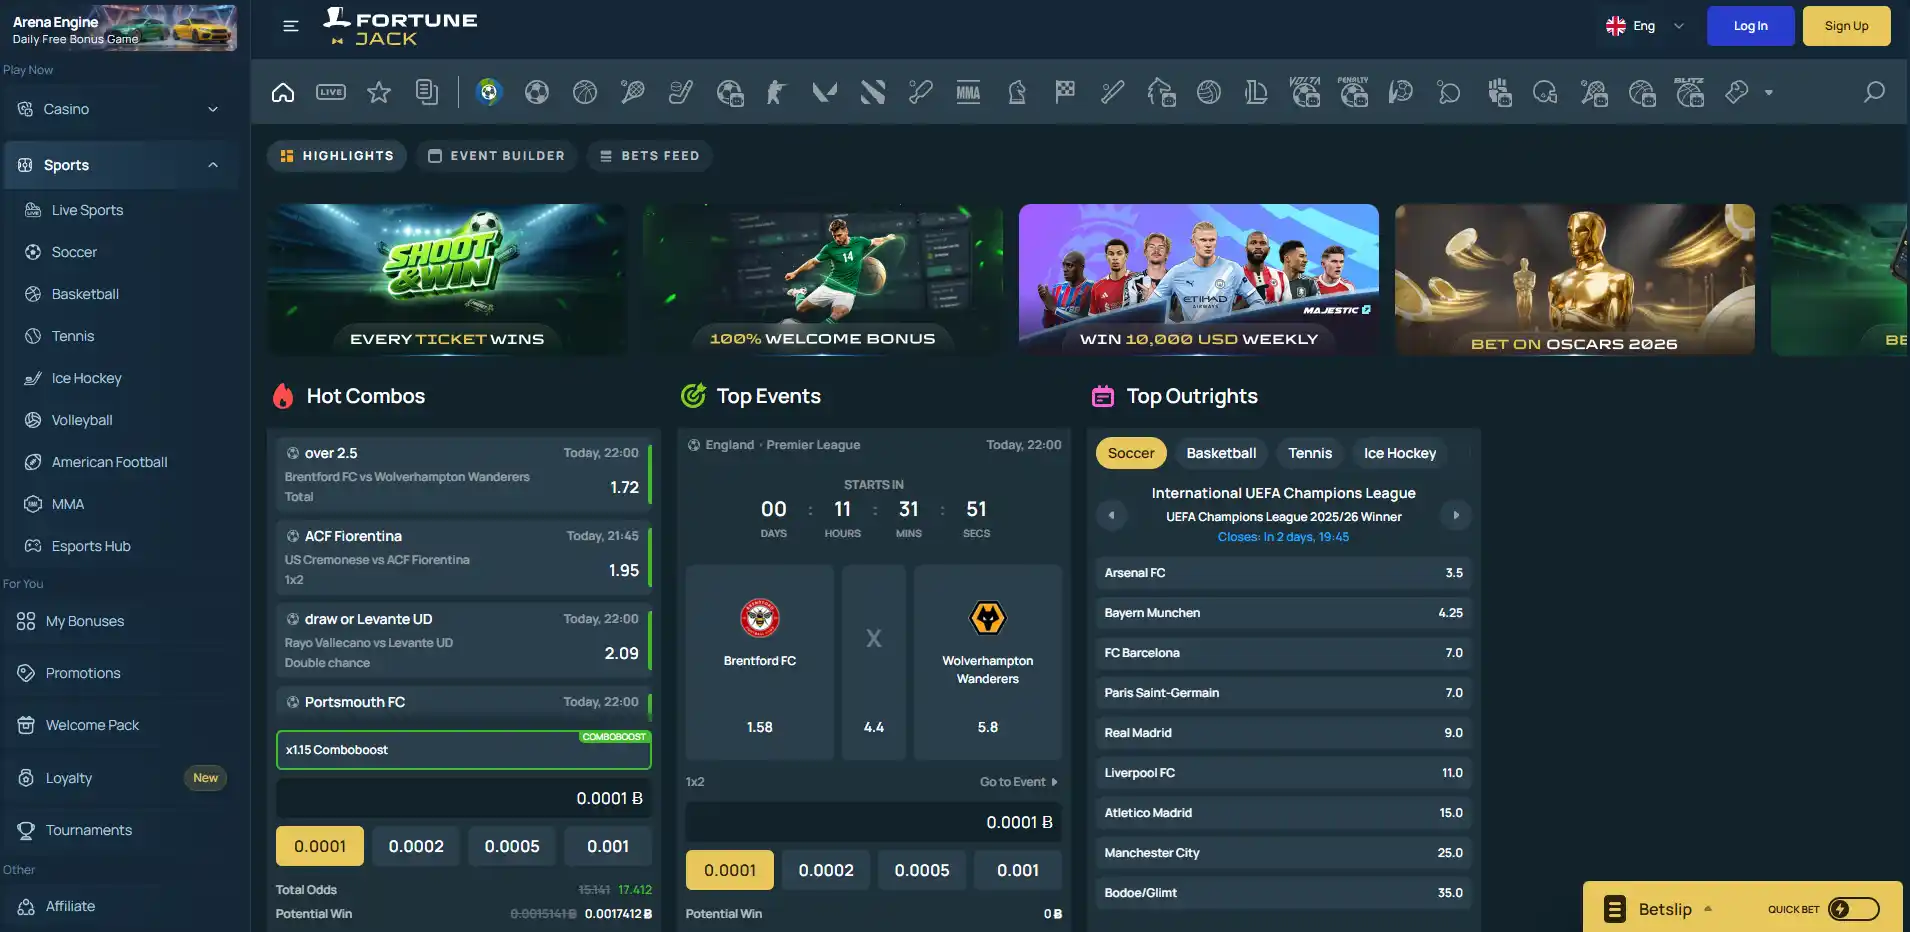
Task: Expand more sports dropdown arrow in toolbar
Action: (x=1769, y=93)
